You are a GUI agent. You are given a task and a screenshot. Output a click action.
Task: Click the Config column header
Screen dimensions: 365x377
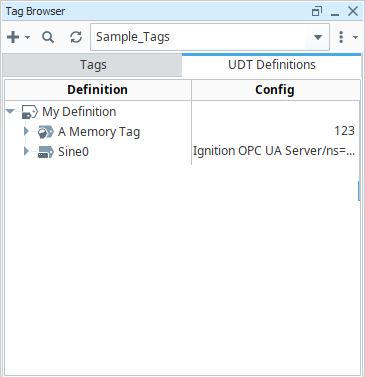pos(275,90)
